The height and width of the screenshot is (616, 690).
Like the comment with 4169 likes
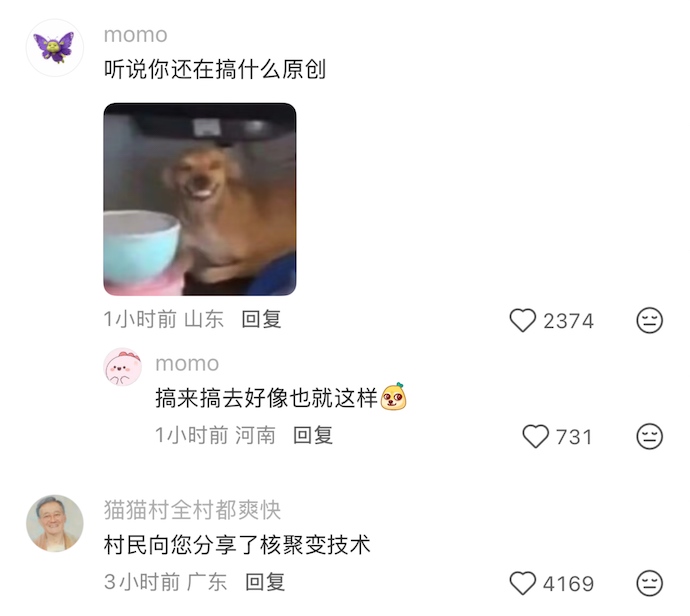click(522, 583)
